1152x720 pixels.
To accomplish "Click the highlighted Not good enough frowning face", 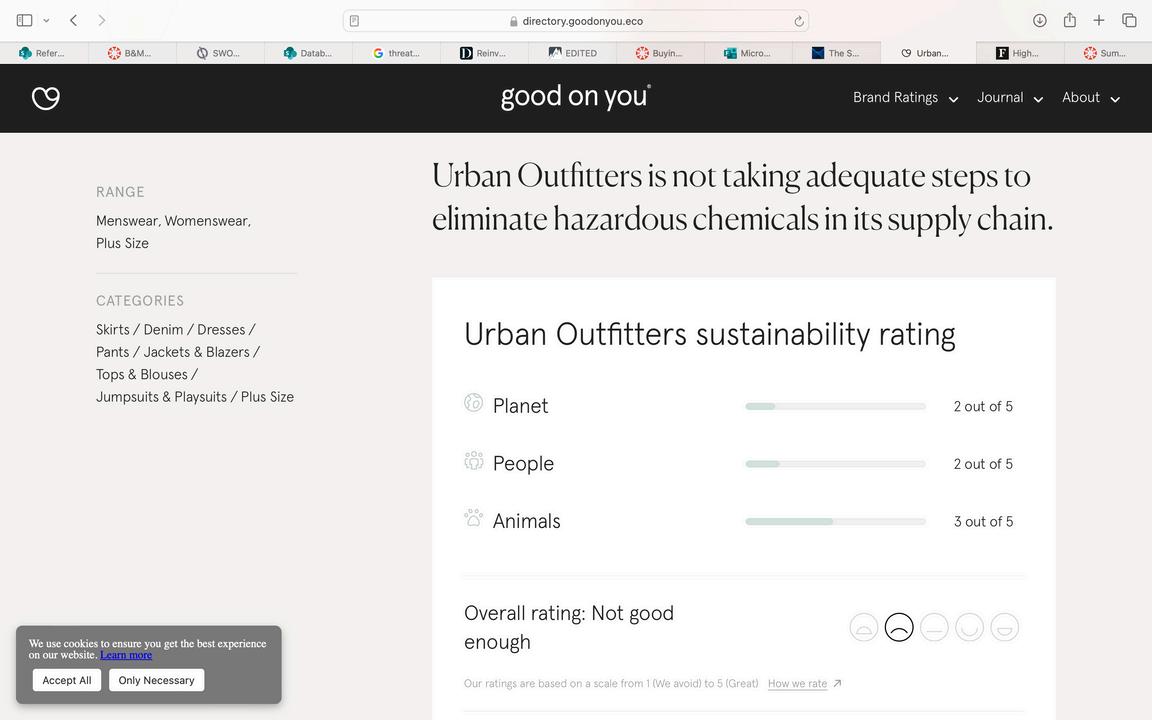I will click(899, 627).
